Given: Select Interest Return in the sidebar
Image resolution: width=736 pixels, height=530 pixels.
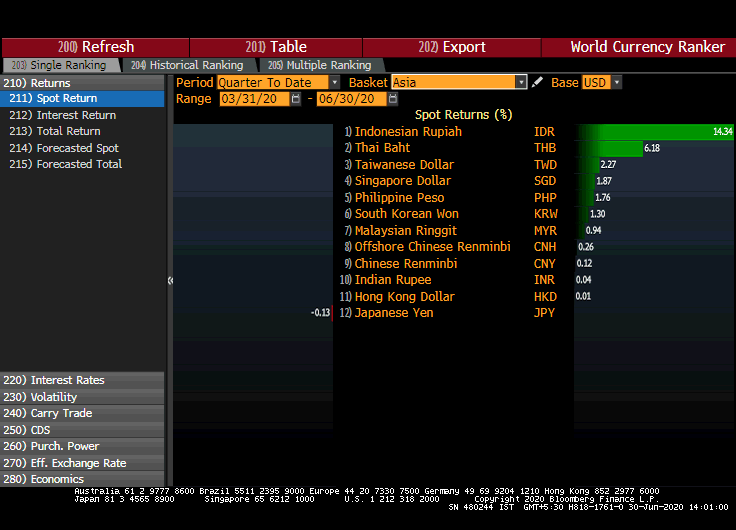Looking at the screenshot, I should point(76,115).
